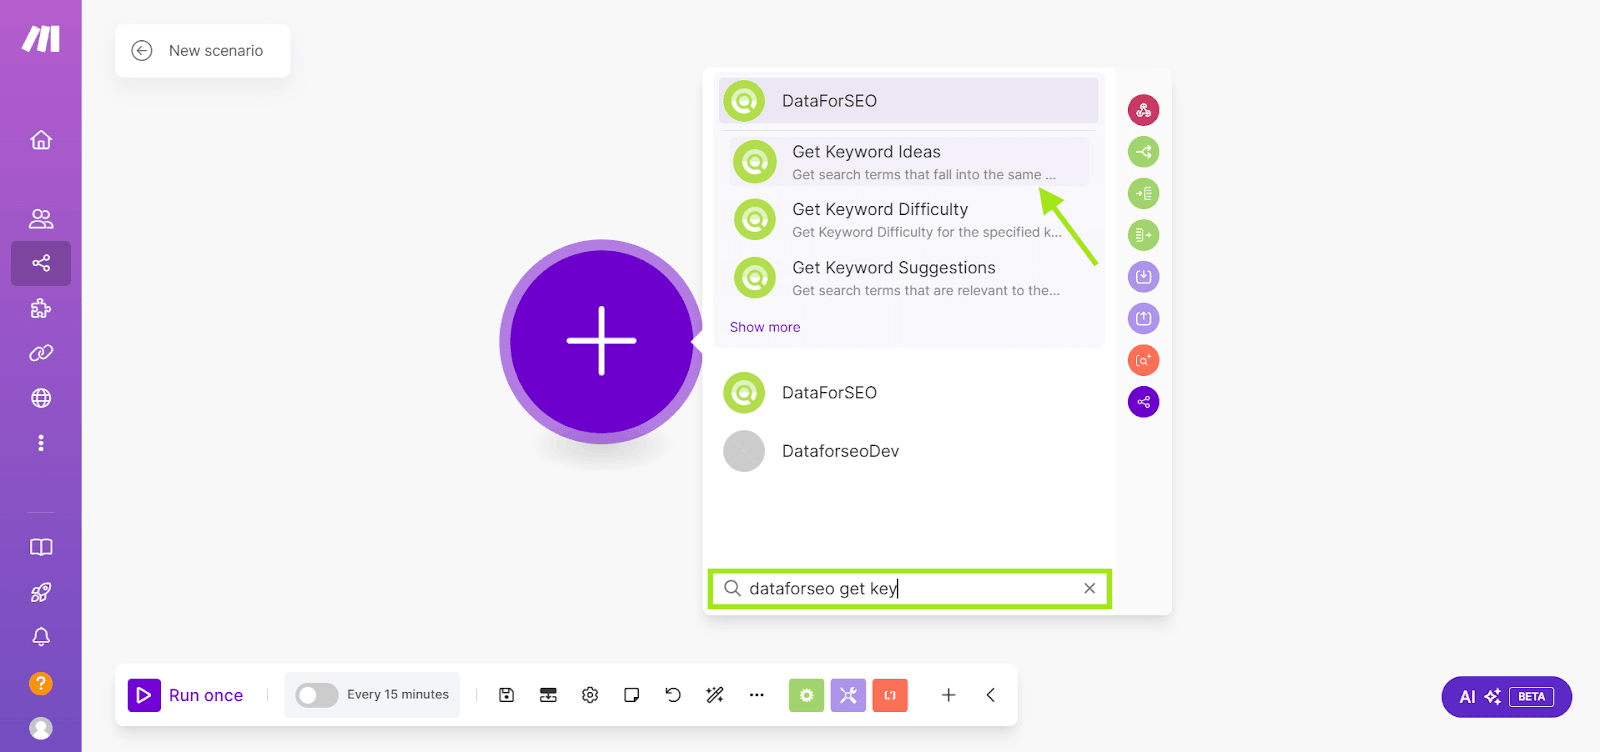Click the save scenario floppy disk icon
This screenshot has height=752, width=1600.
[x=507, y=695]
